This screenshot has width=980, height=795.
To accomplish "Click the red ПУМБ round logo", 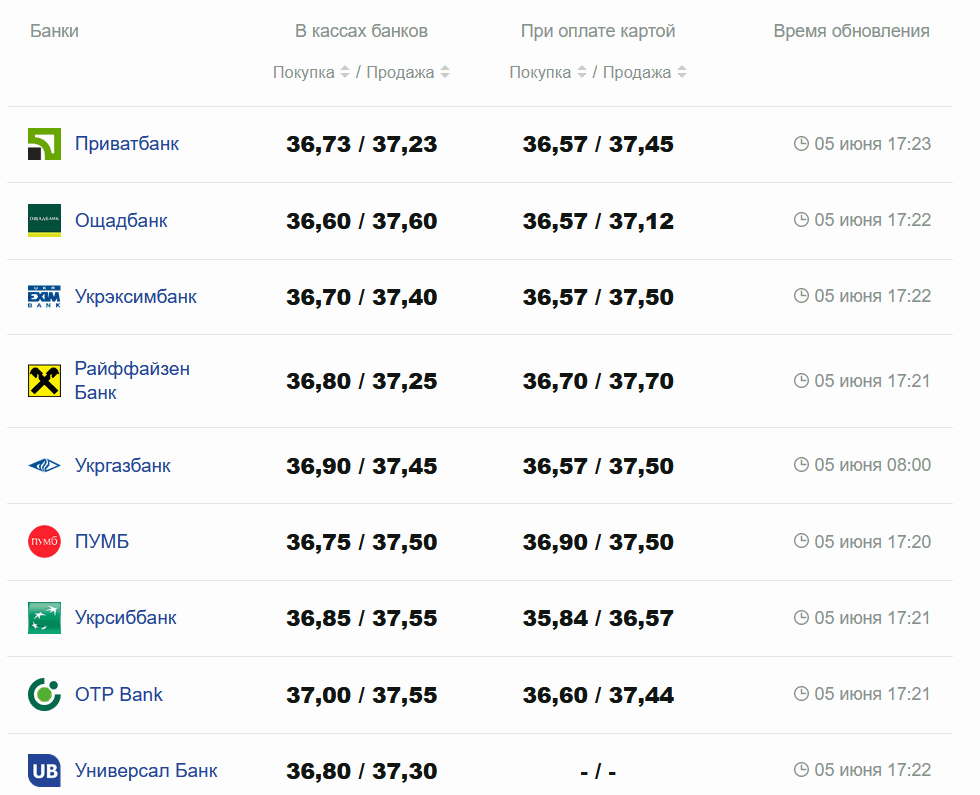I will [x=44, y=542].
